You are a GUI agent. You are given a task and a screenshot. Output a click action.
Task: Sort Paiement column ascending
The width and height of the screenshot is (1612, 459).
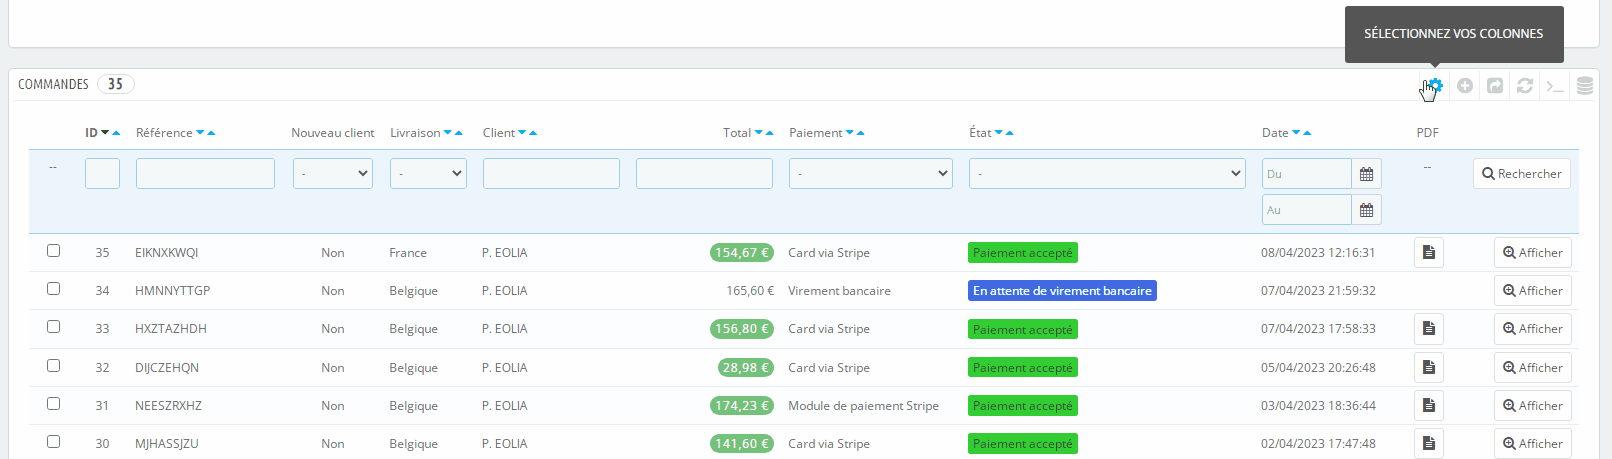point(860,133)
